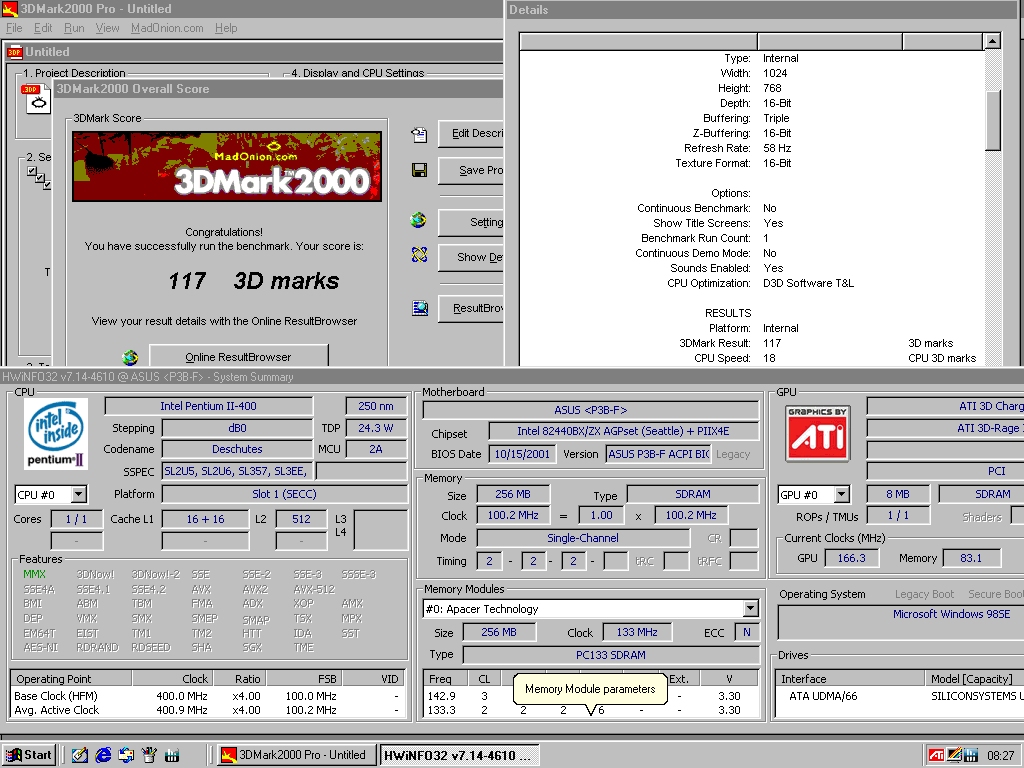Switch to HWiNFO32 taskbar button
The height and width of the screenshot is (768, 1024).
[x=459, y=755]
